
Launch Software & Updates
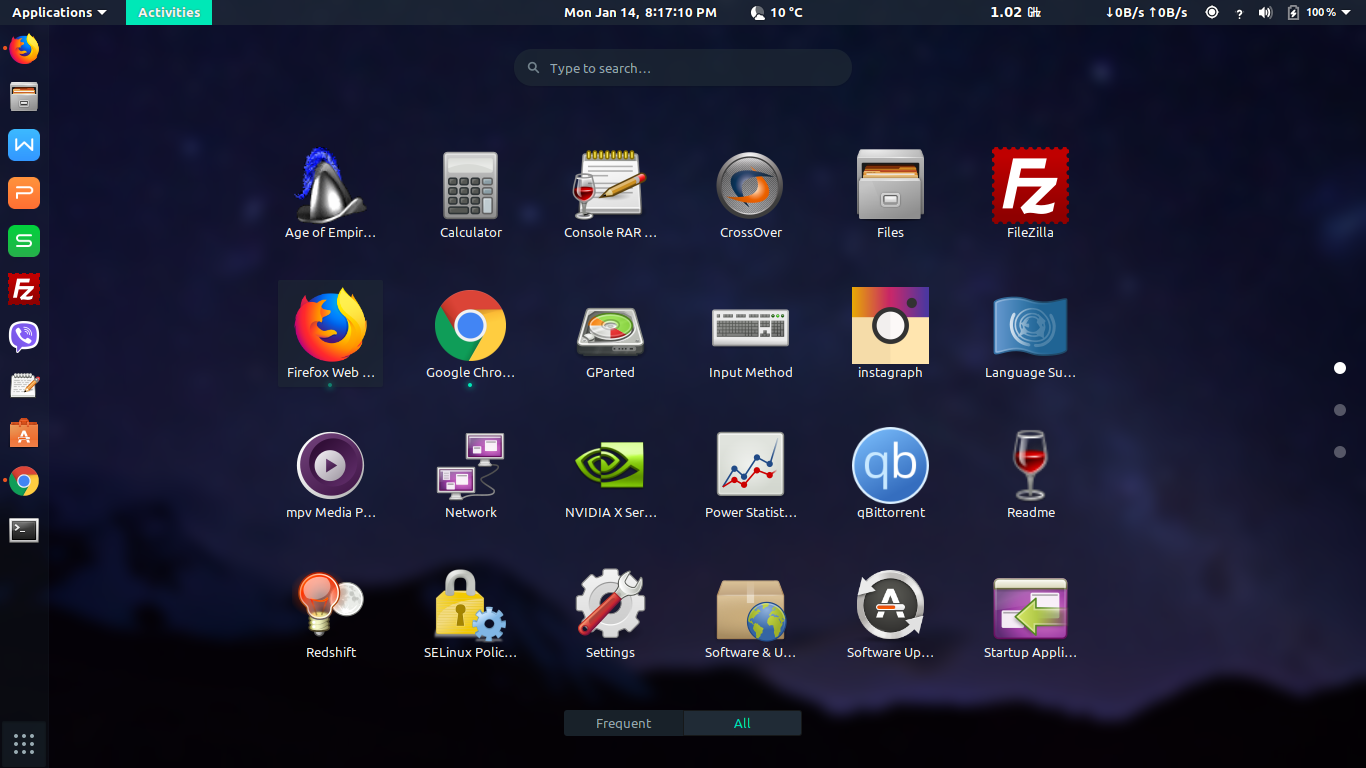tap(750, 608)
